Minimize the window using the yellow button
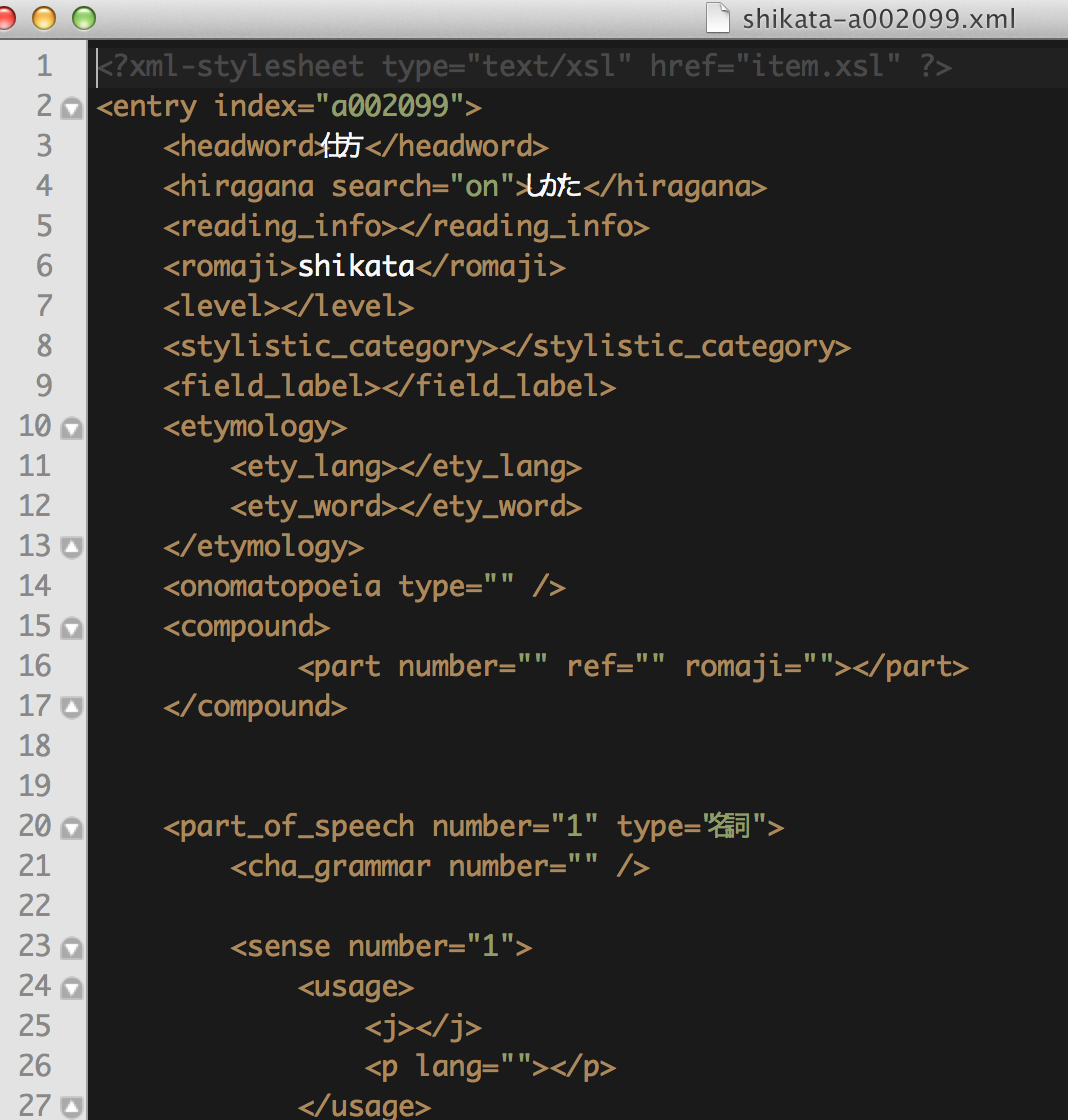 (44, 18)
